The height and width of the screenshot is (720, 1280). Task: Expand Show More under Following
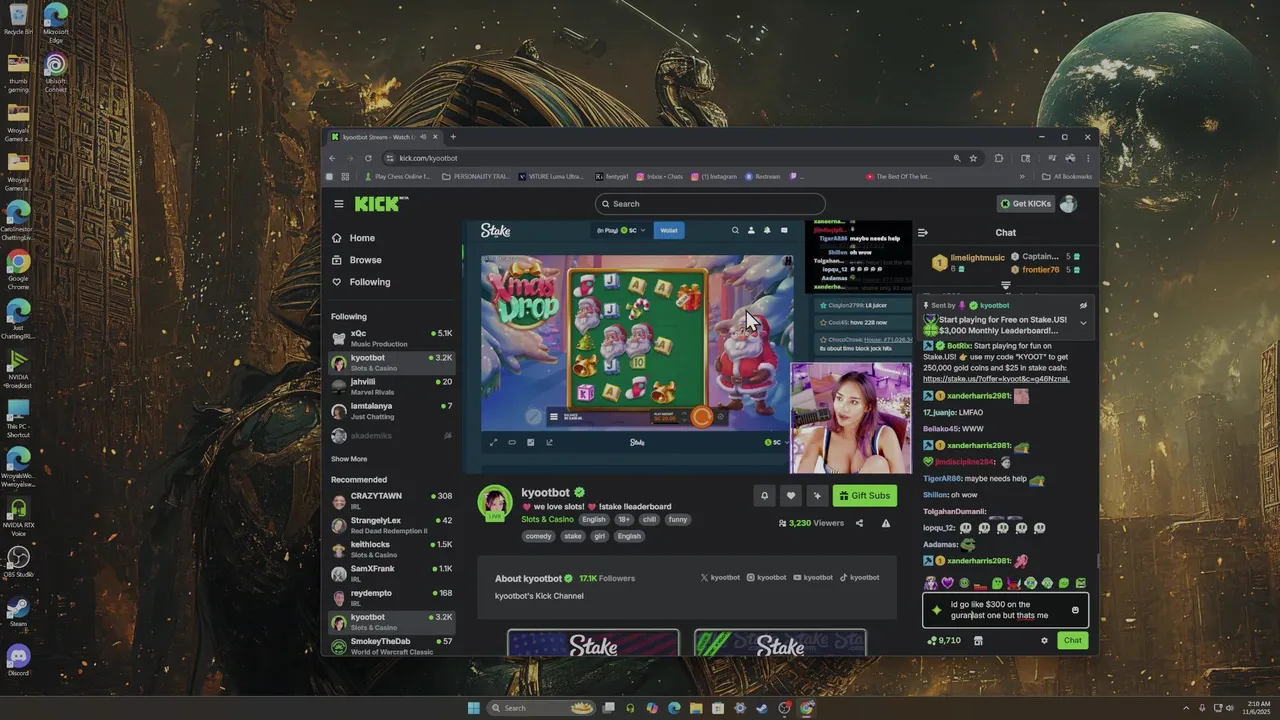point(349,459)
